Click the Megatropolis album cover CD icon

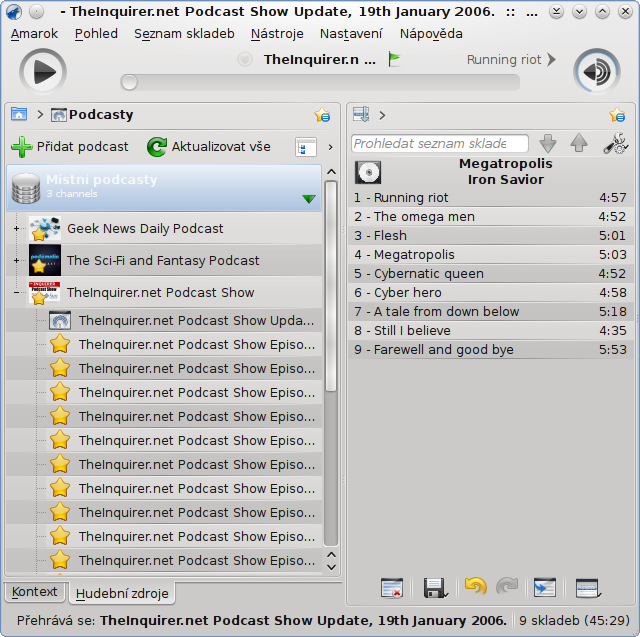[x=368, y=172]
